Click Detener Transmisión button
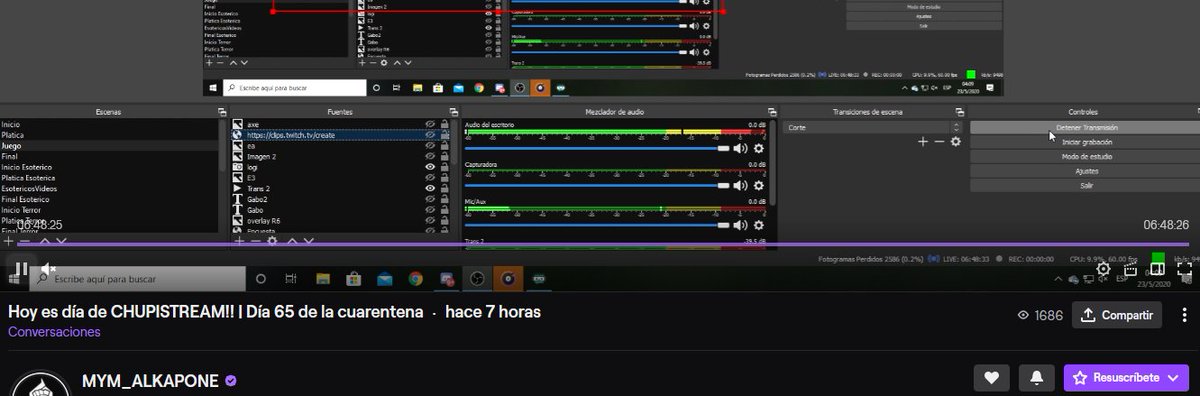 1087,128
